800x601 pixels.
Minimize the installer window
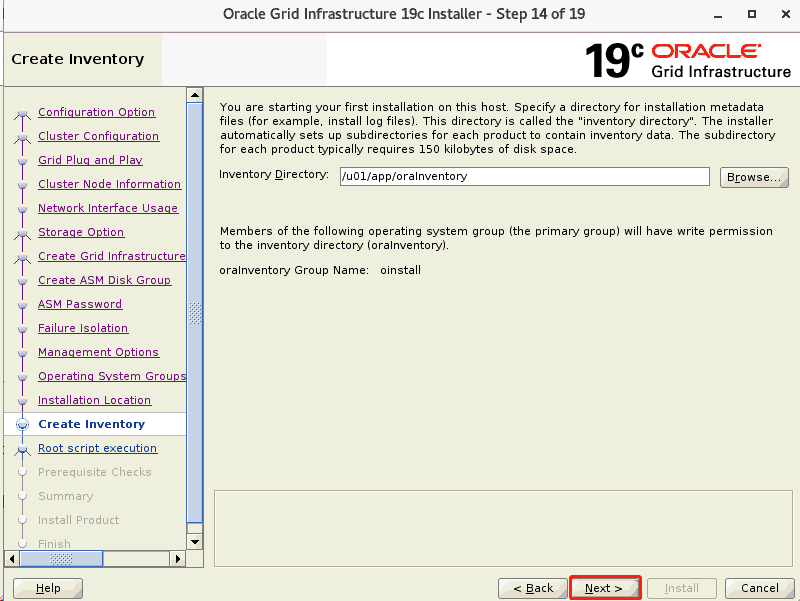[x=718, y=14]
